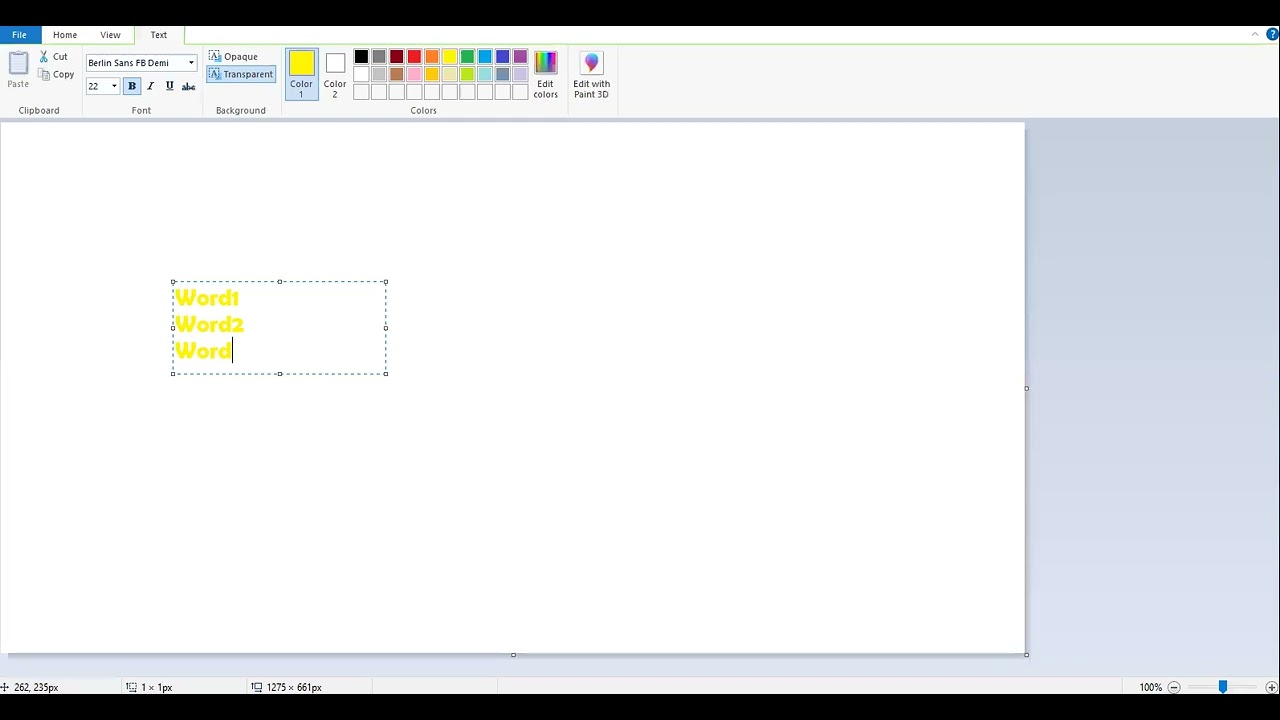Toggle italic formatting
Viewport: 1280px width, 720px height.
150,86
